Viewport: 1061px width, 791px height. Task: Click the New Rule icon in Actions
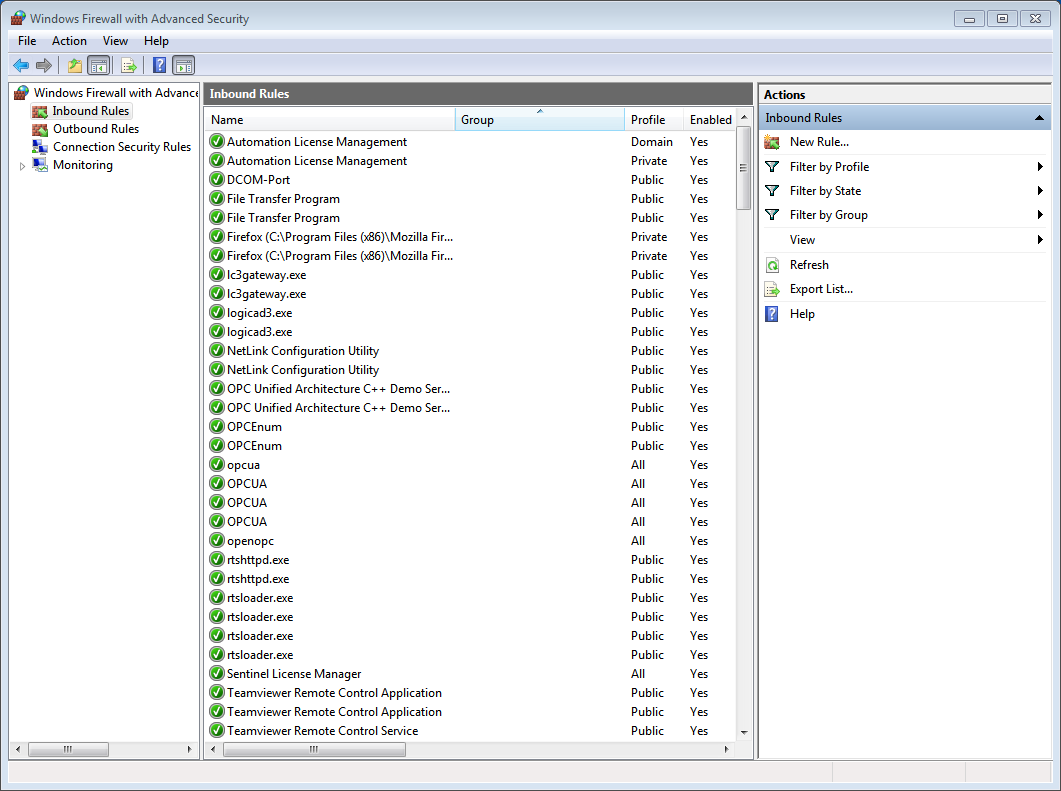[772, 142]
